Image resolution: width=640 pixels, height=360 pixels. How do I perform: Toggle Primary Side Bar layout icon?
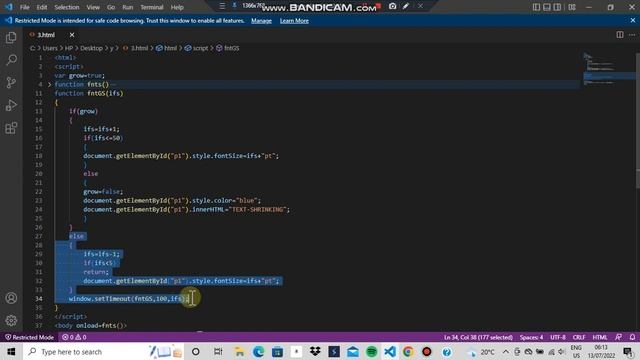pyautogui.click(x=536, y=7)
